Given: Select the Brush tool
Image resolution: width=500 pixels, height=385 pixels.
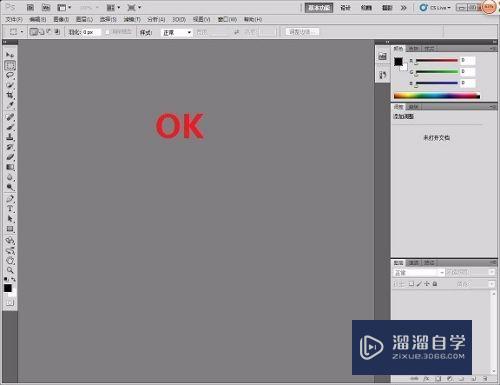Looking at the screenshot, I should (10, 127).
